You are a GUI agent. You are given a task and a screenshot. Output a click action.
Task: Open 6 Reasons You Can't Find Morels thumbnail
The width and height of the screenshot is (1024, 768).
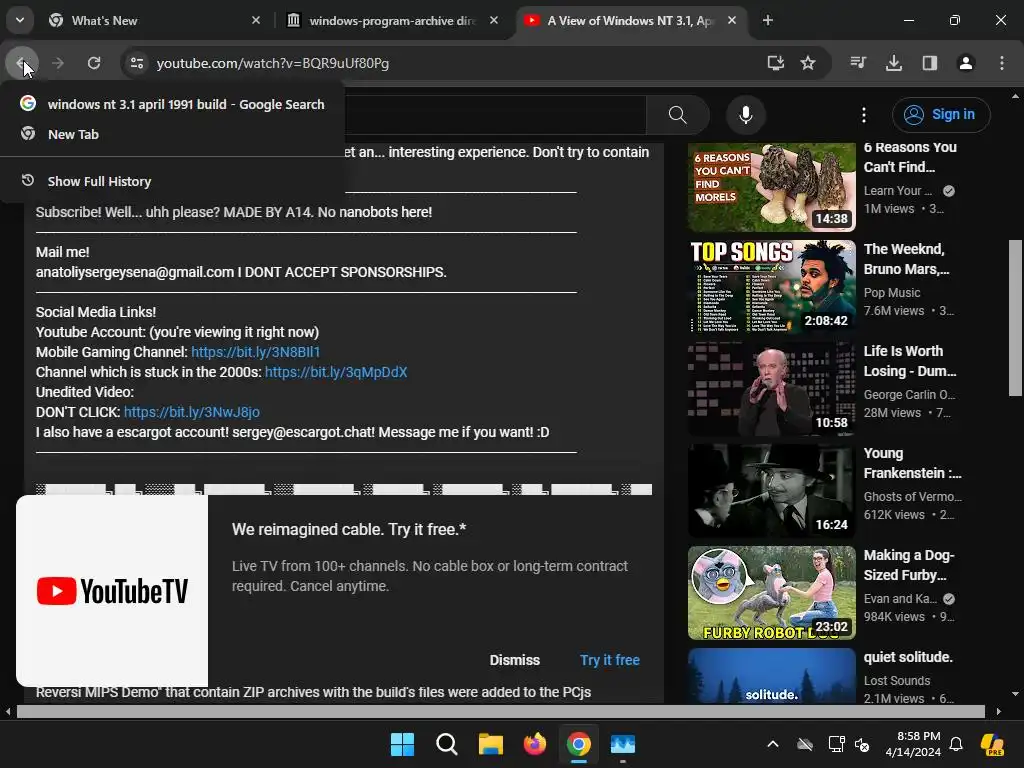tap(771, 187)
